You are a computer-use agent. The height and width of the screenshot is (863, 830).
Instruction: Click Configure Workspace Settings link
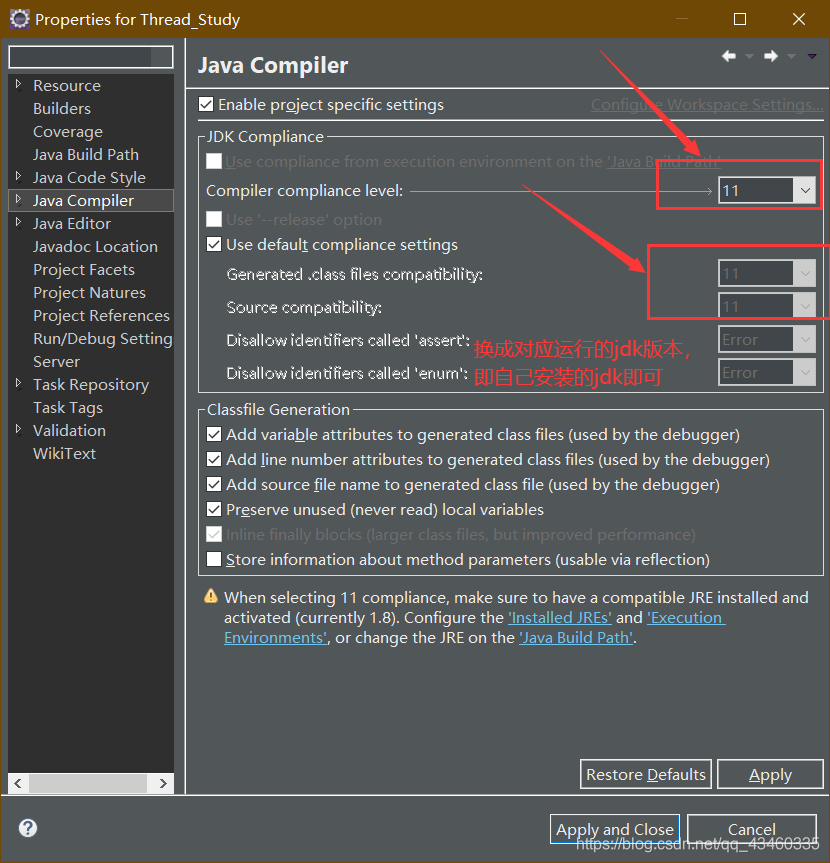coord(707,105)
